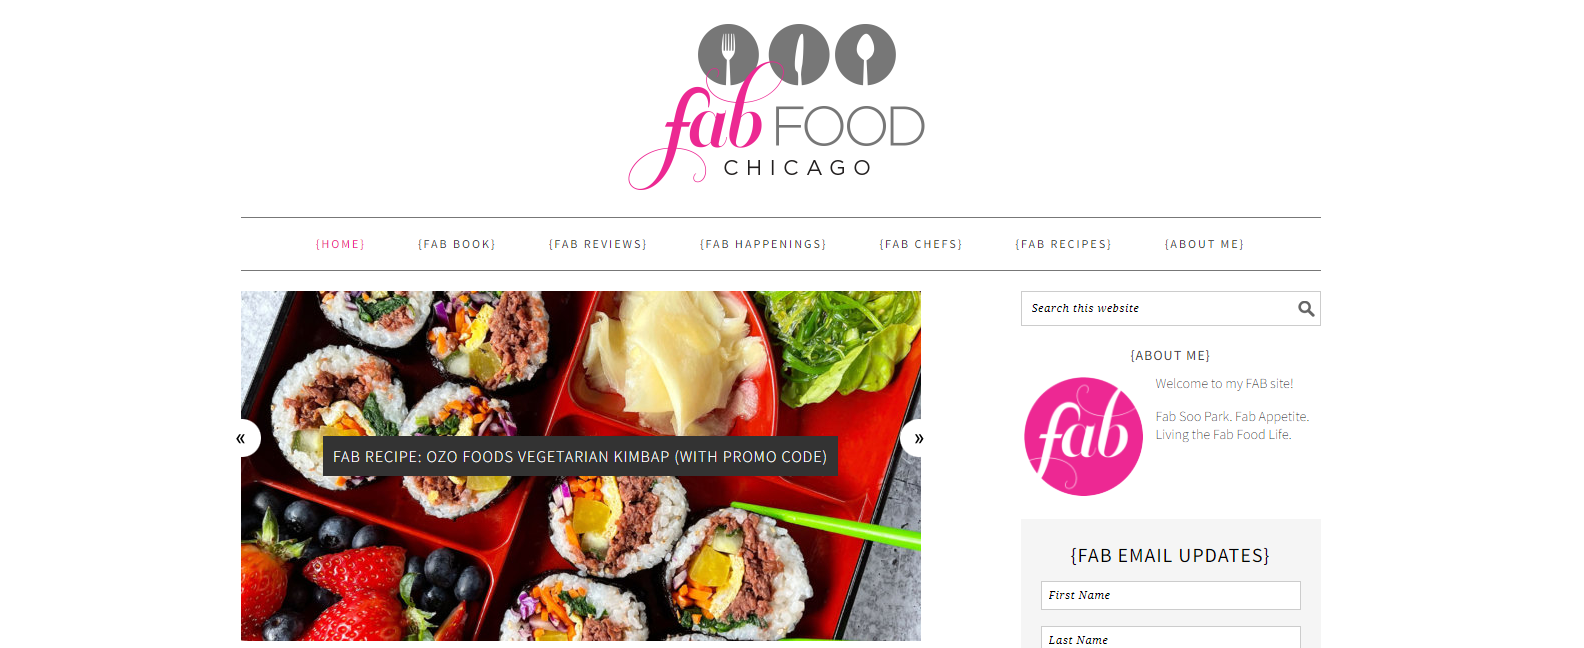1584x648 pixels.
Task: Open the {FAB BOOK} menu item
Action: coord(457,244)
